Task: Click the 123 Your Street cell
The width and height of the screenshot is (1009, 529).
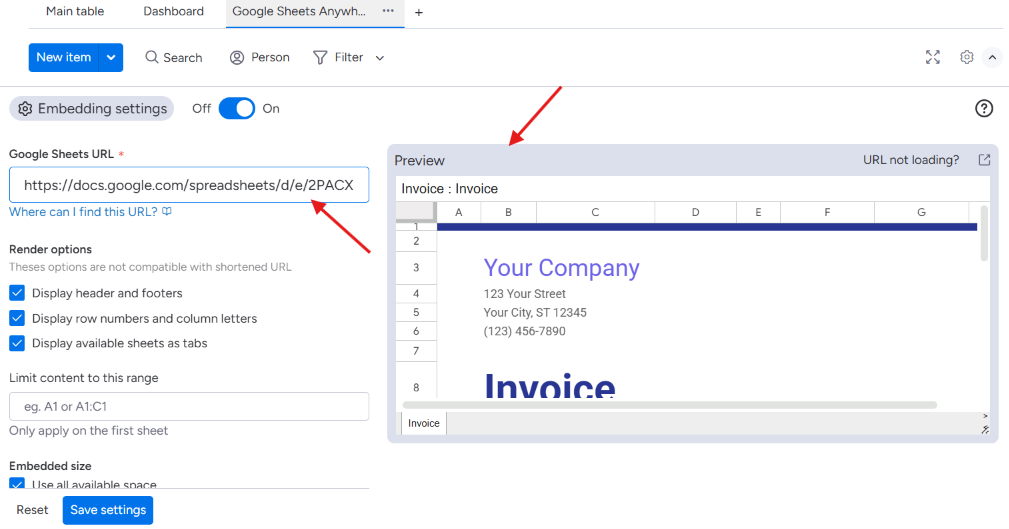Action: [x=524, y=294]
